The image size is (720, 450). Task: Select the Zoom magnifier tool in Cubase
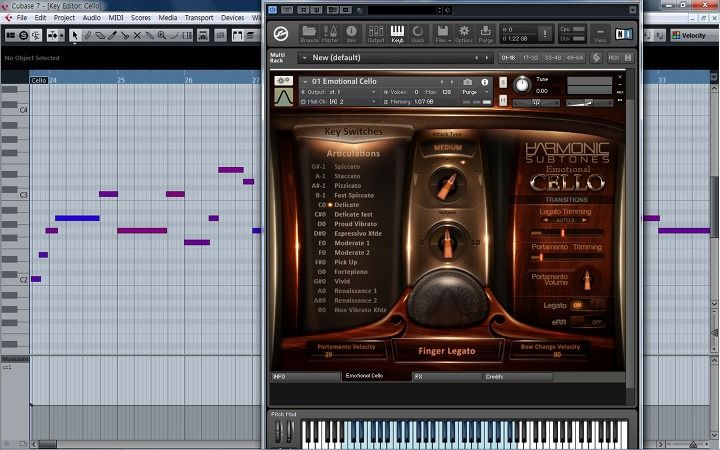tap(162, 35)
